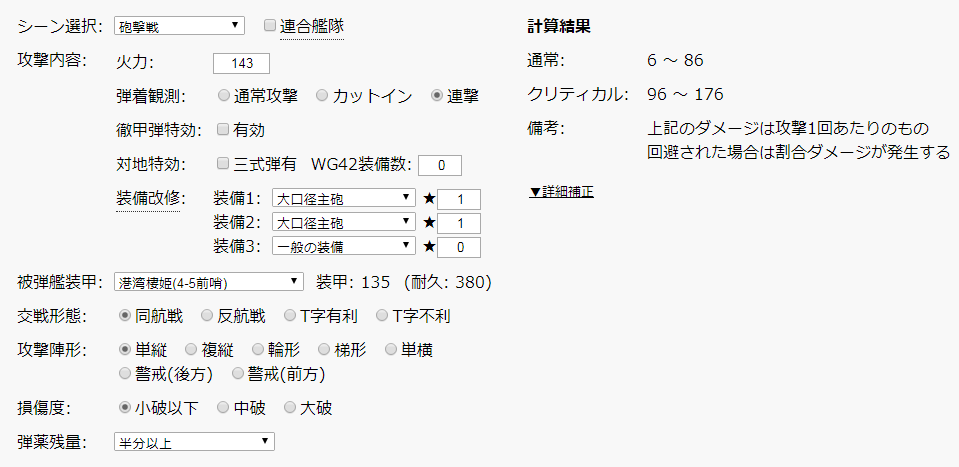Image resolution: width=959 pixels, height=467 pixels.
Task: Open the 被弾艦装甲 target dropdown
Action: (x=208, y=282)
